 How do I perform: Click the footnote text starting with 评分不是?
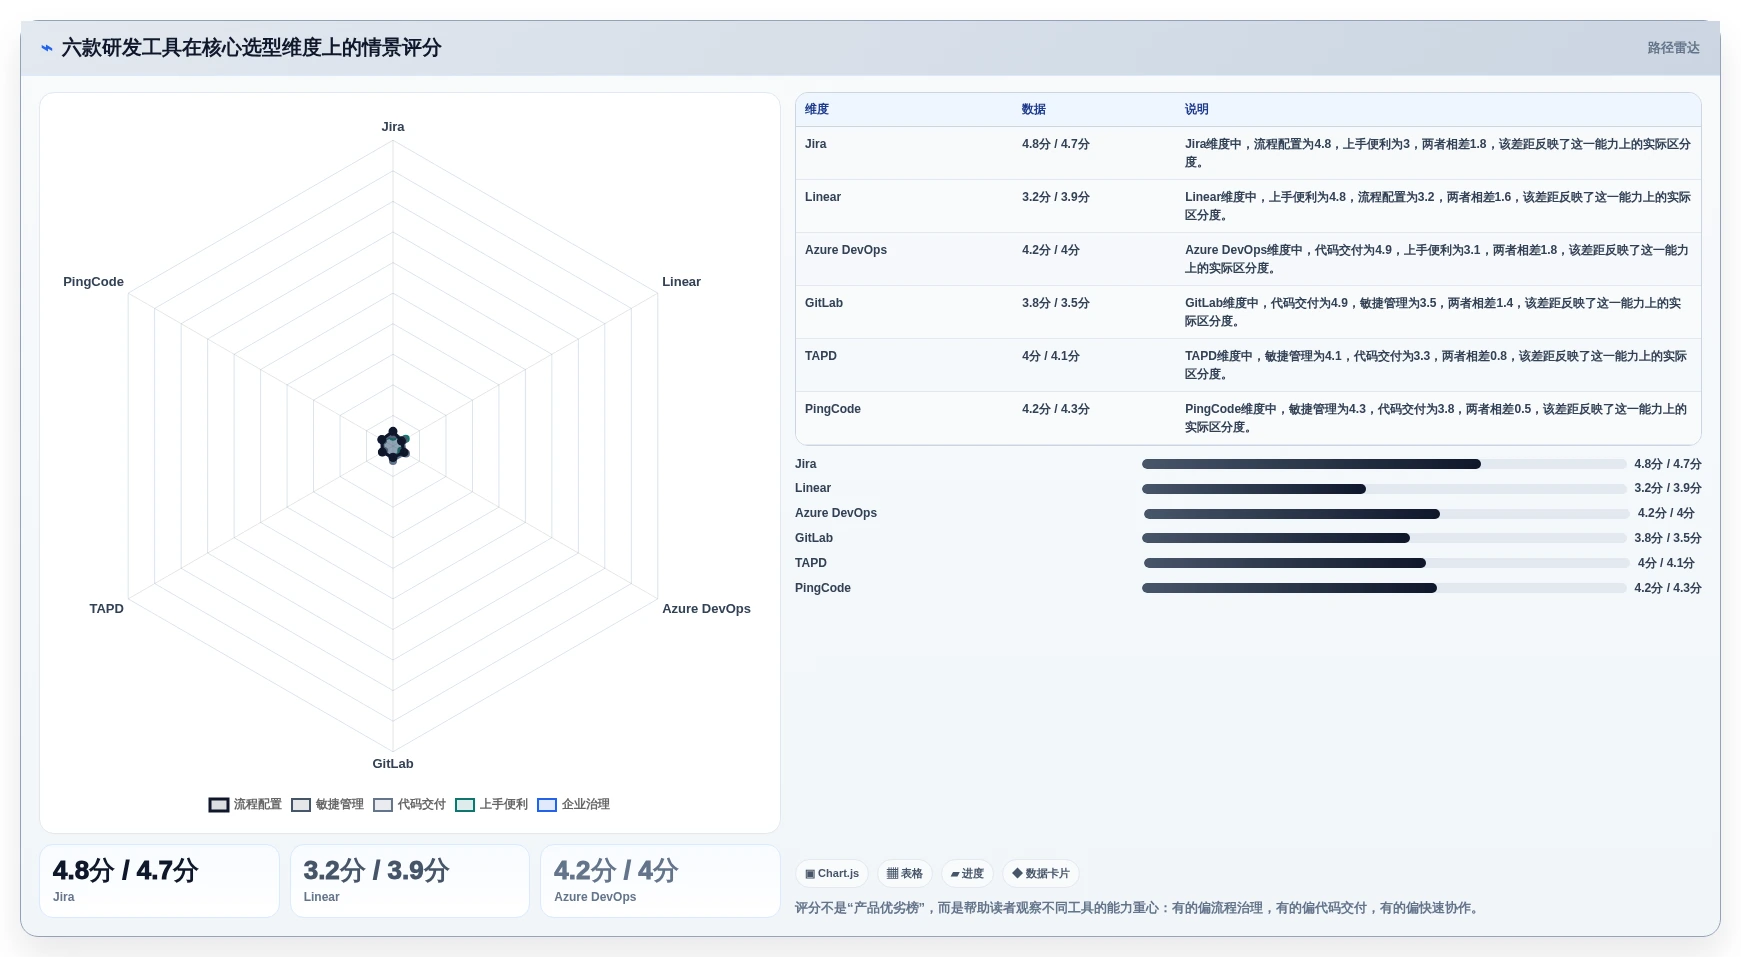pos(1139,908)
